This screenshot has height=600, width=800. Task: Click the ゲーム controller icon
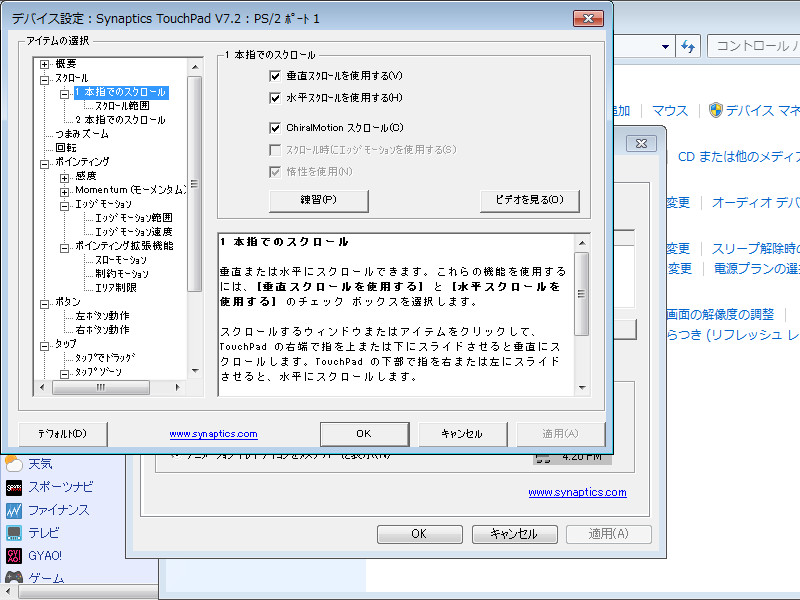coord(14,578)
